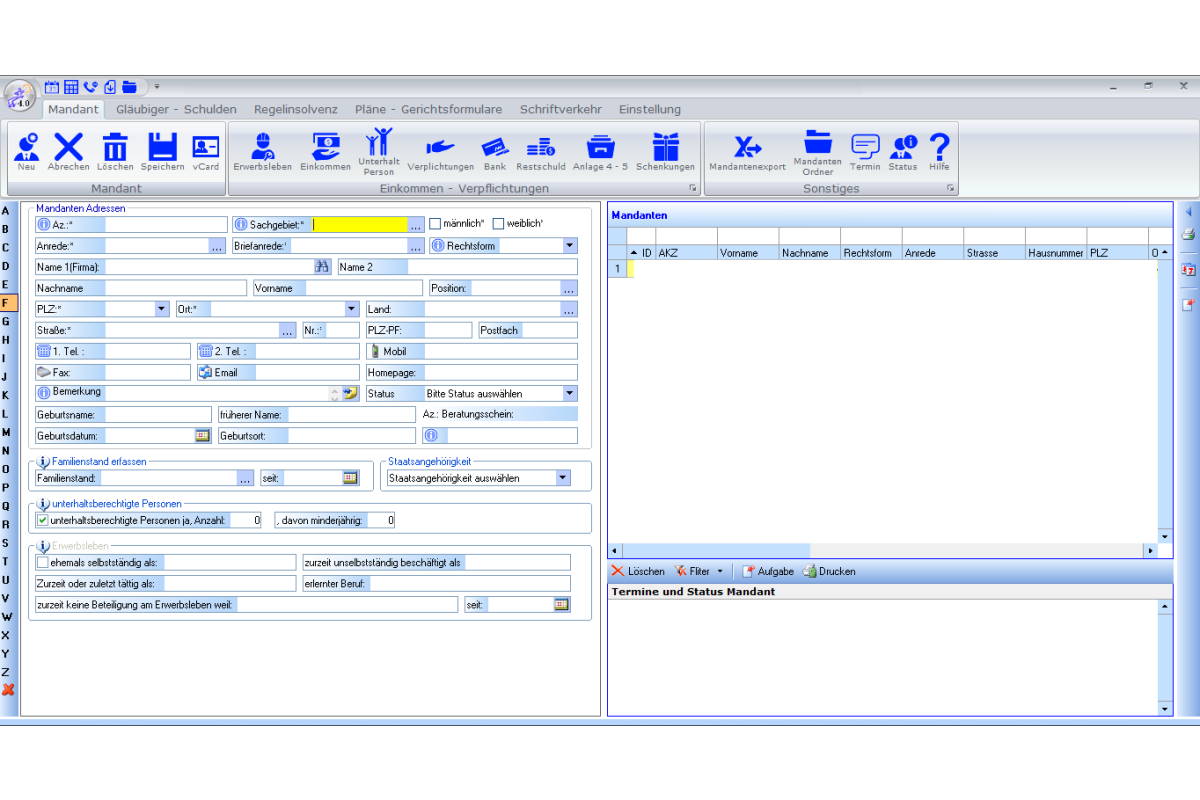Click the Mandanten table horizontal scrollbar
This screenshot has height=800, width=1200.
click(x=883, y=551)
